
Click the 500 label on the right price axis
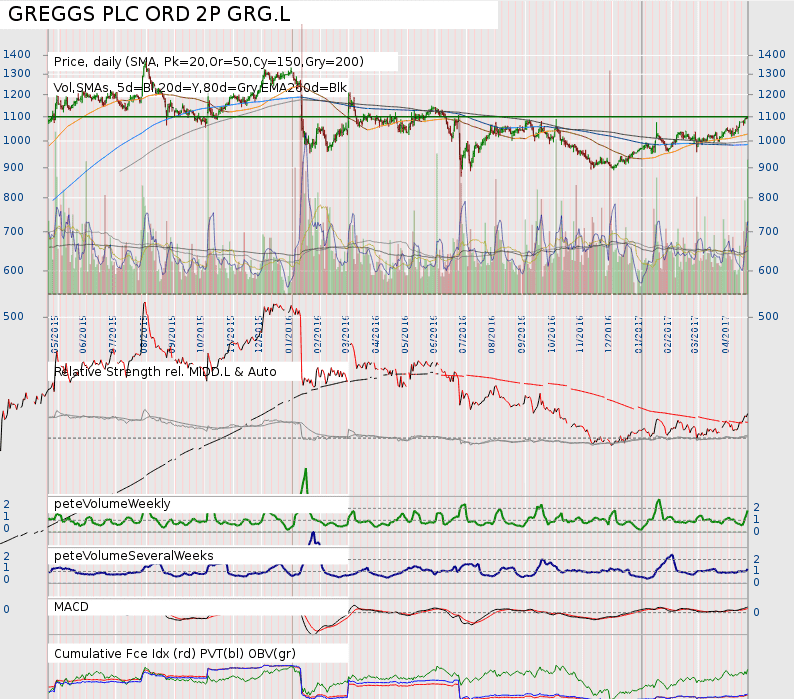coord(768,317)
